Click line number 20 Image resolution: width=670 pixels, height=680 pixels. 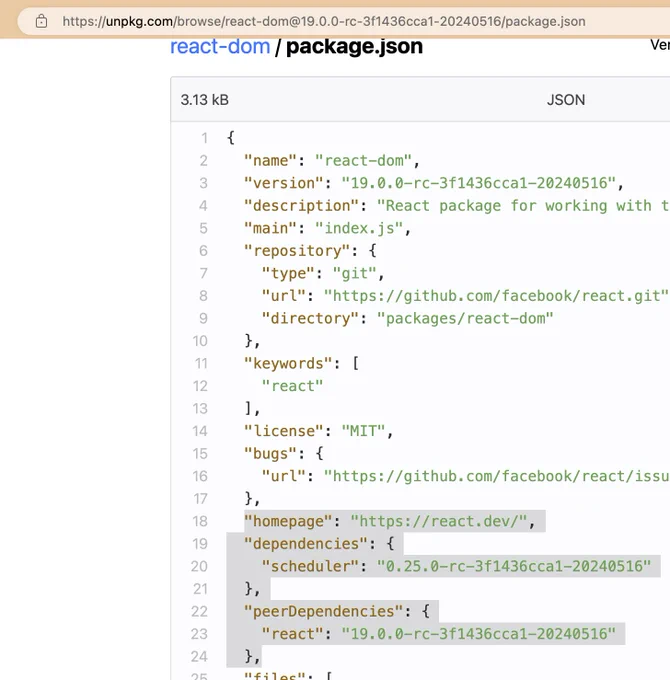[x=199, y=566]
